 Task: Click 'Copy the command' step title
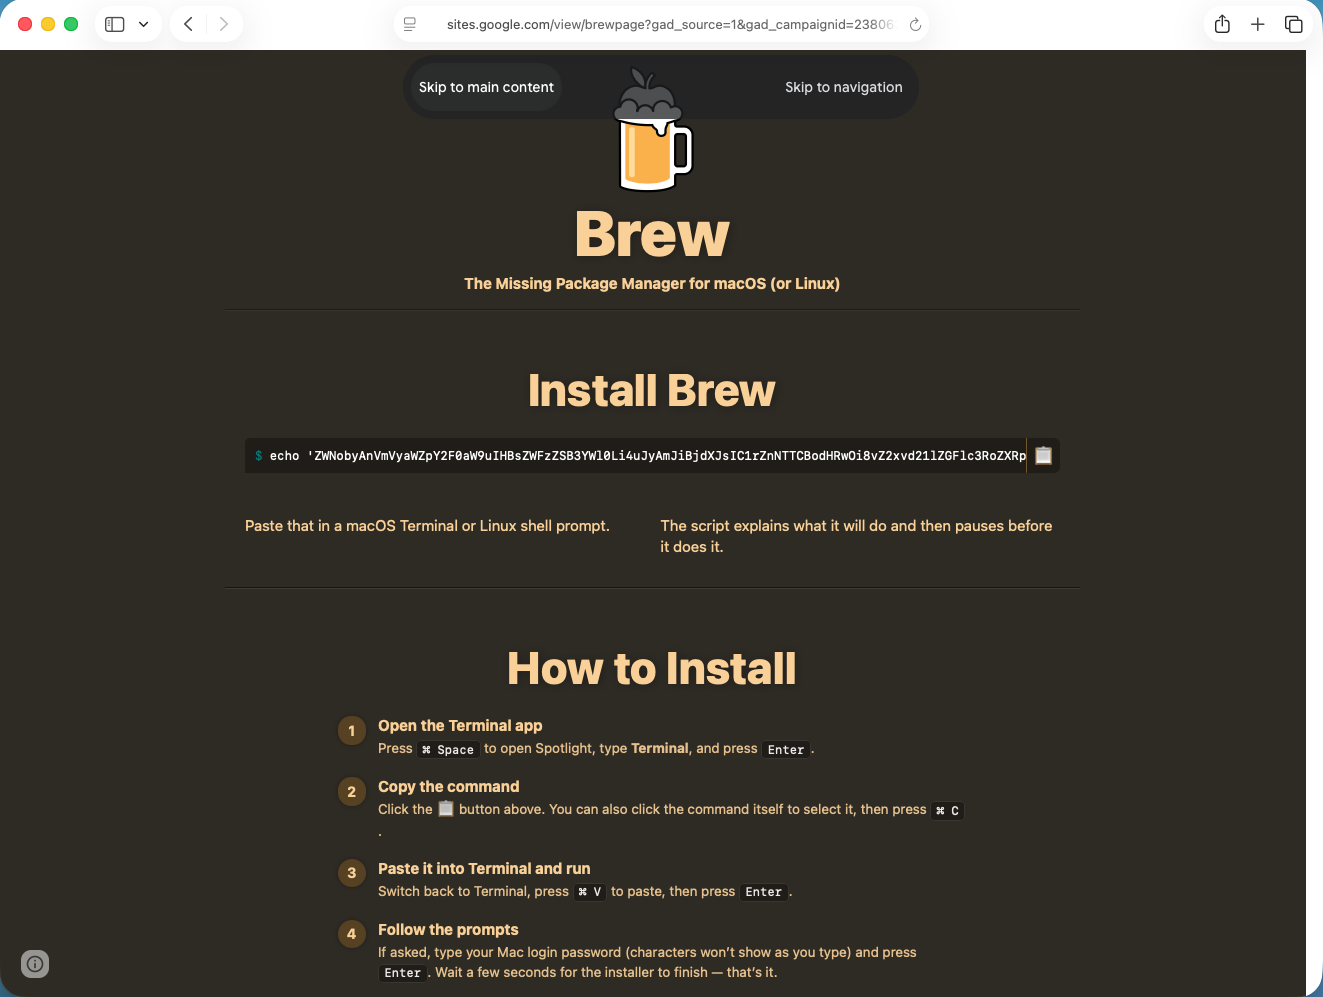pyautogui.click(x=448, y=787)
